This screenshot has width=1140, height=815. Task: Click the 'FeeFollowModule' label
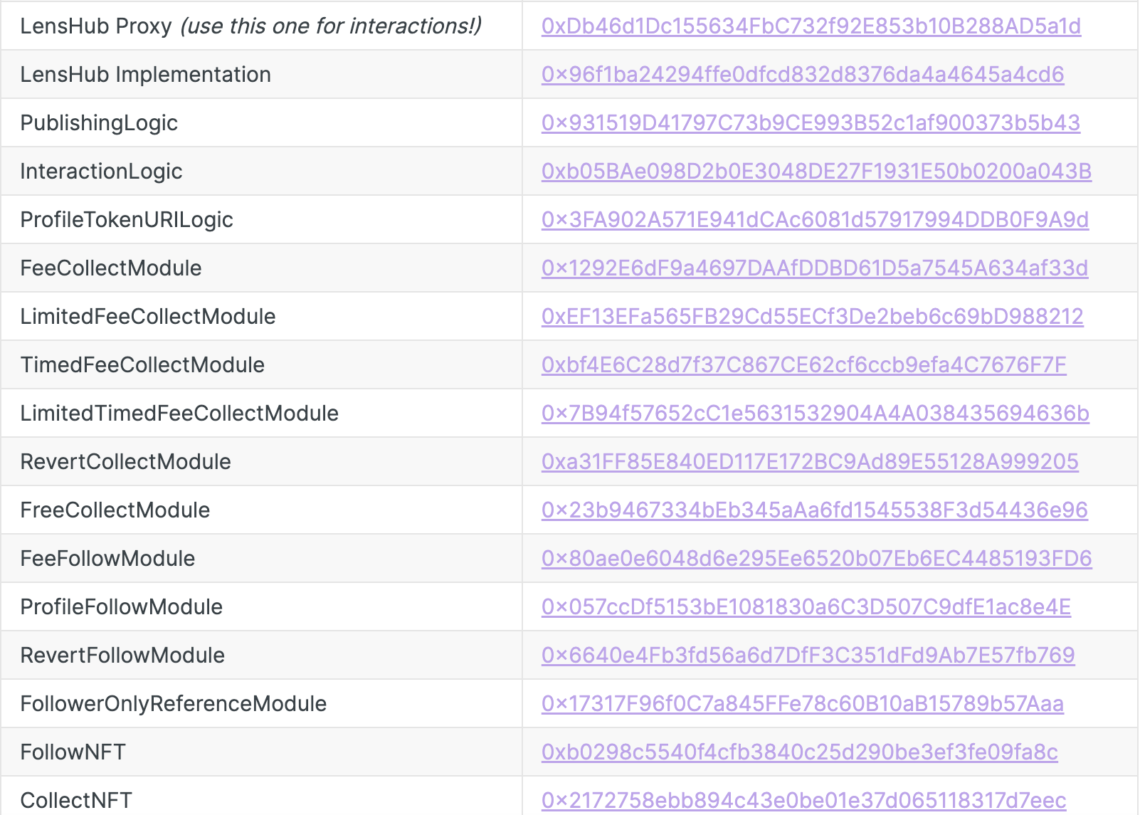tap(108, 558)
